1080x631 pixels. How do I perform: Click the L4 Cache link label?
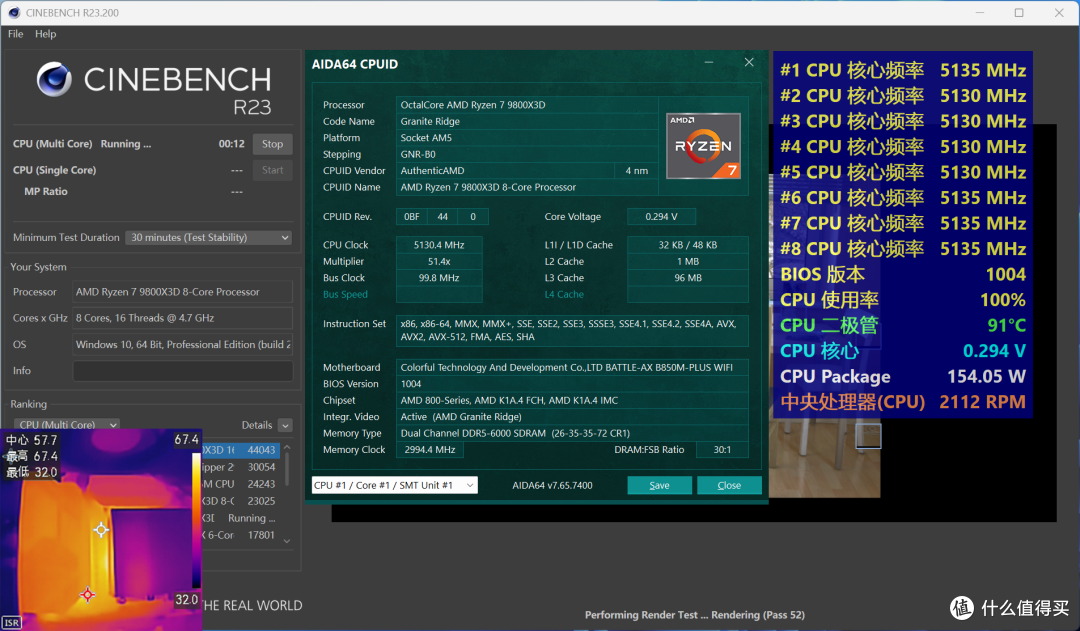point(564,295)
